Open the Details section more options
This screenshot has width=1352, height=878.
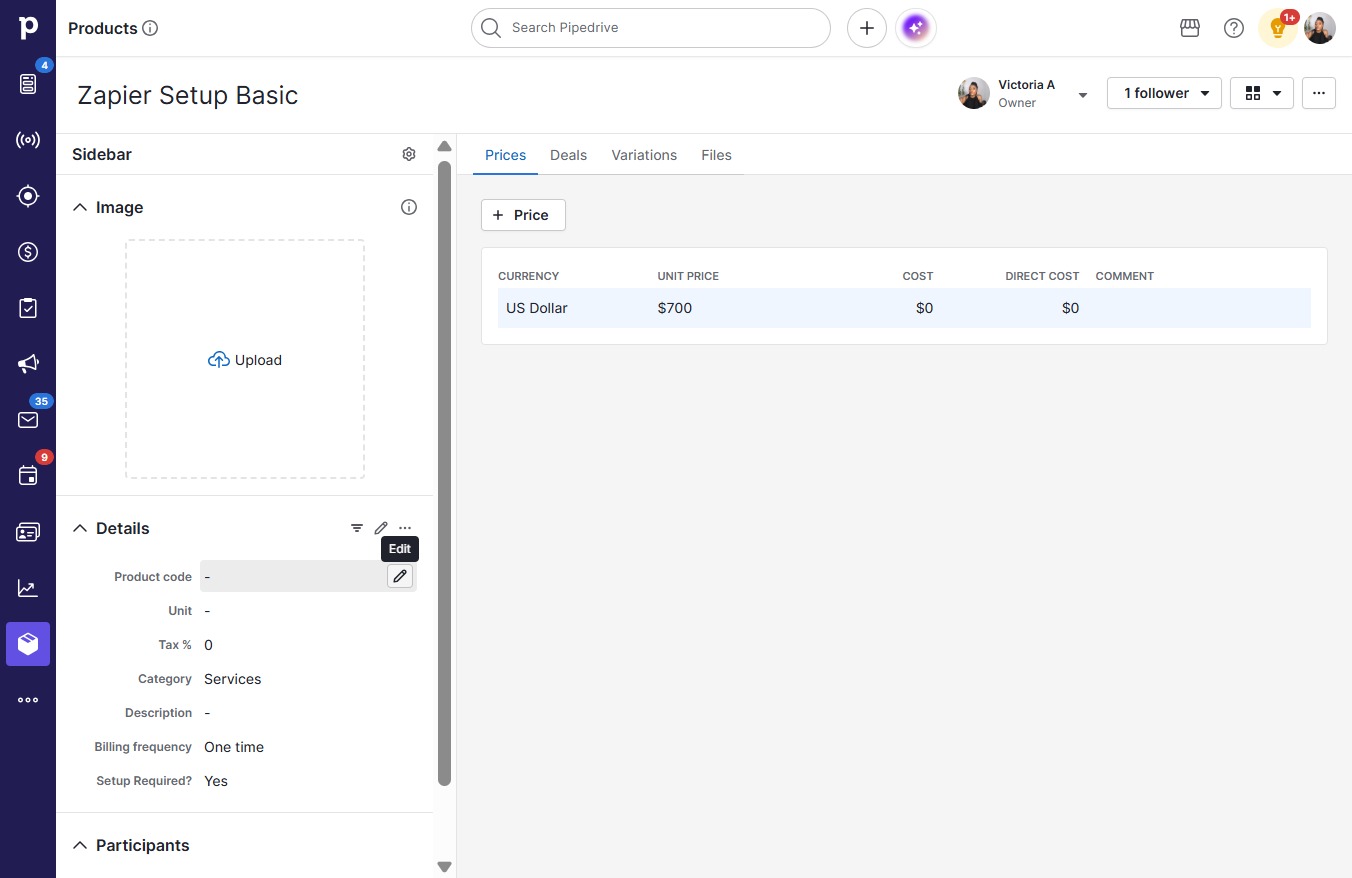point(405,528)
